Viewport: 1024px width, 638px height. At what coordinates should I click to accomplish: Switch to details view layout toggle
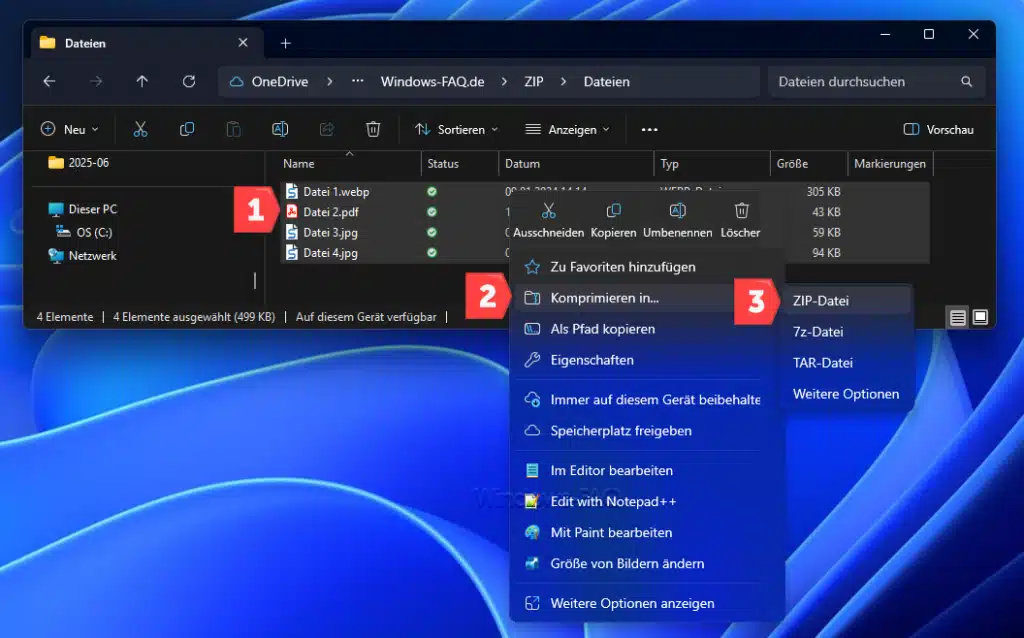[x=958, y=317]
